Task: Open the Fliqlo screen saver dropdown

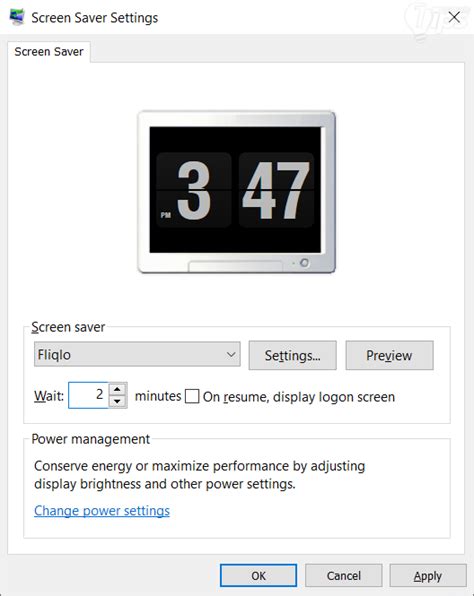Action: click(x=137, y=354)
